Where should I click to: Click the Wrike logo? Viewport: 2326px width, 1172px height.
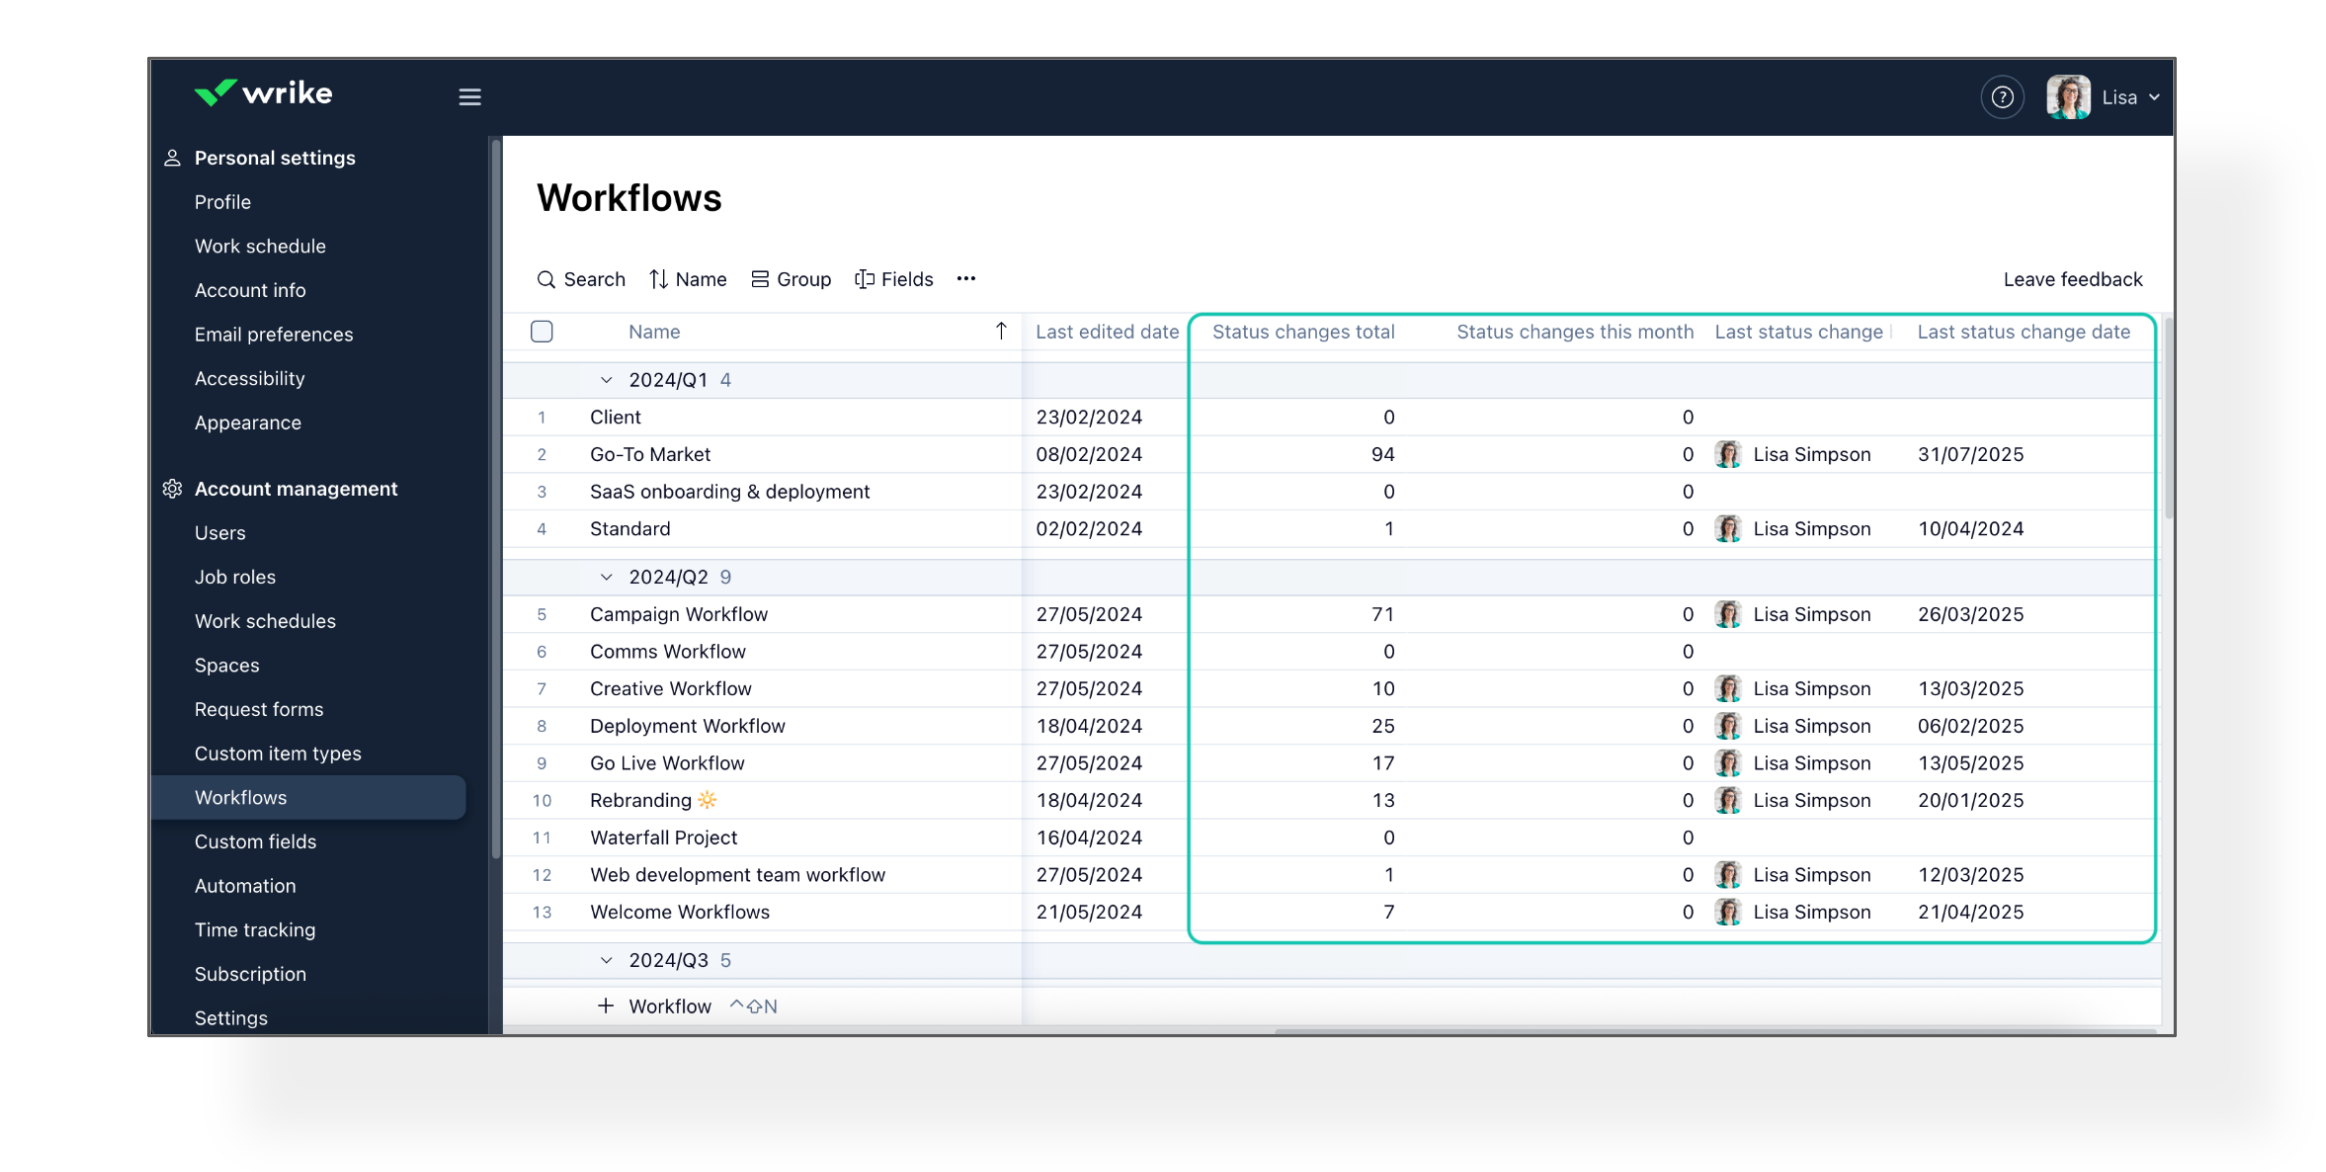[263, 94]
